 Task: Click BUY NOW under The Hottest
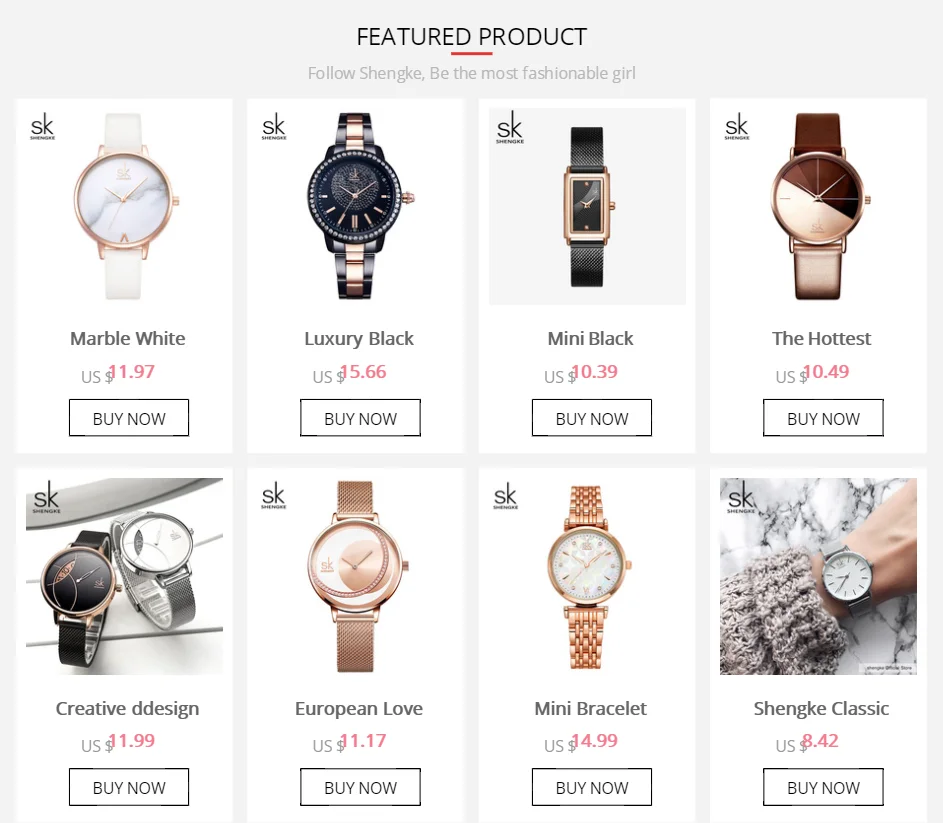tap(823, 418)
